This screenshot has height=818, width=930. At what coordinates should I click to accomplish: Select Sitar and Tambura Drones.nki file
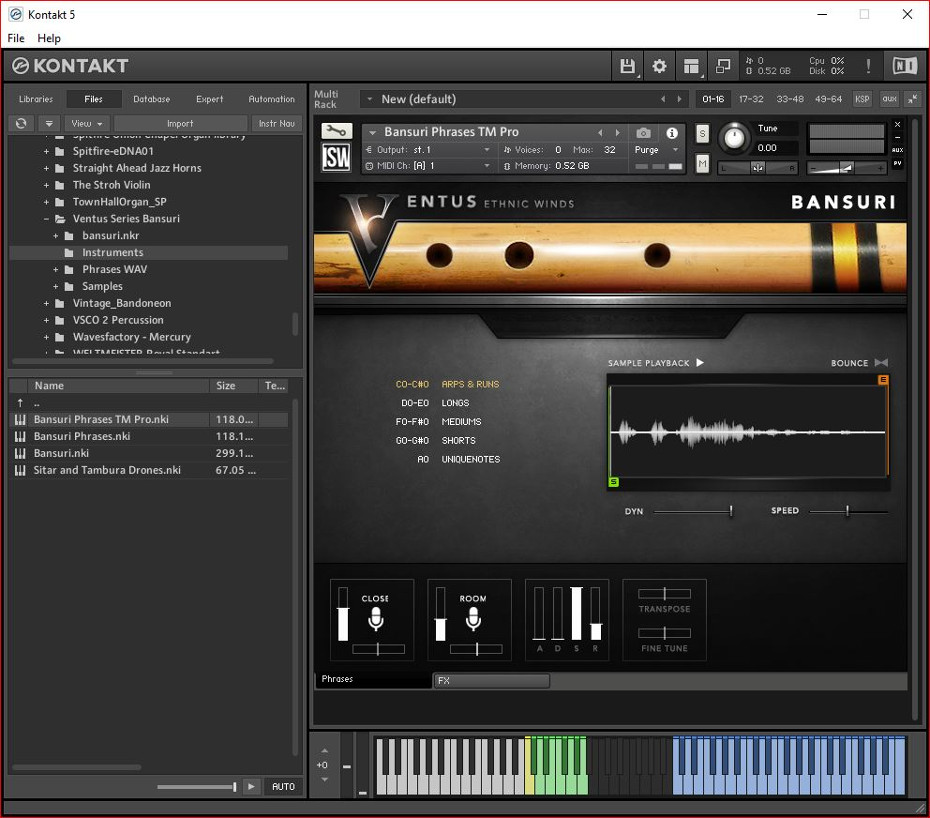(x=148, y=470)
